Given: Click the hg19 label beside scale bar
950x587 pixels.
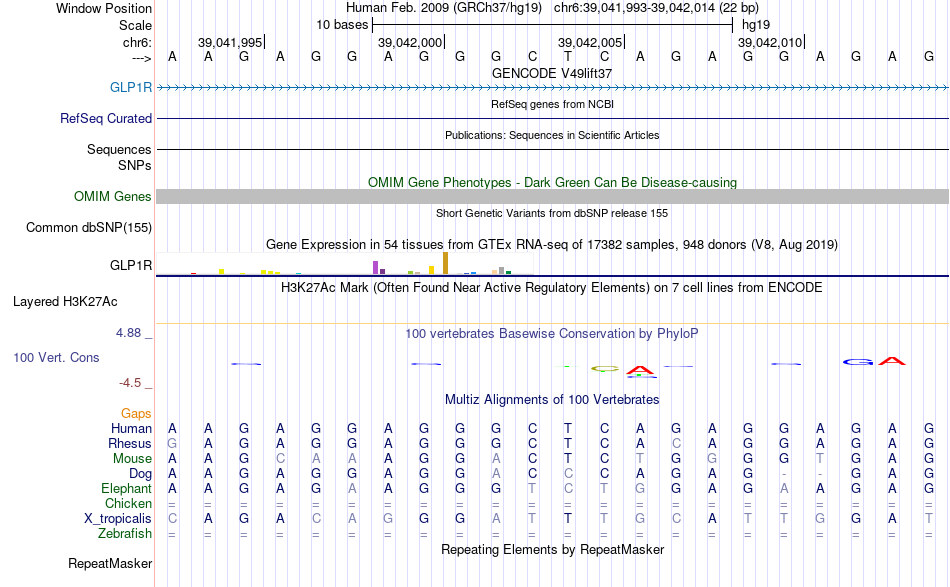Looking at the screenshot, I should (756, 25).
